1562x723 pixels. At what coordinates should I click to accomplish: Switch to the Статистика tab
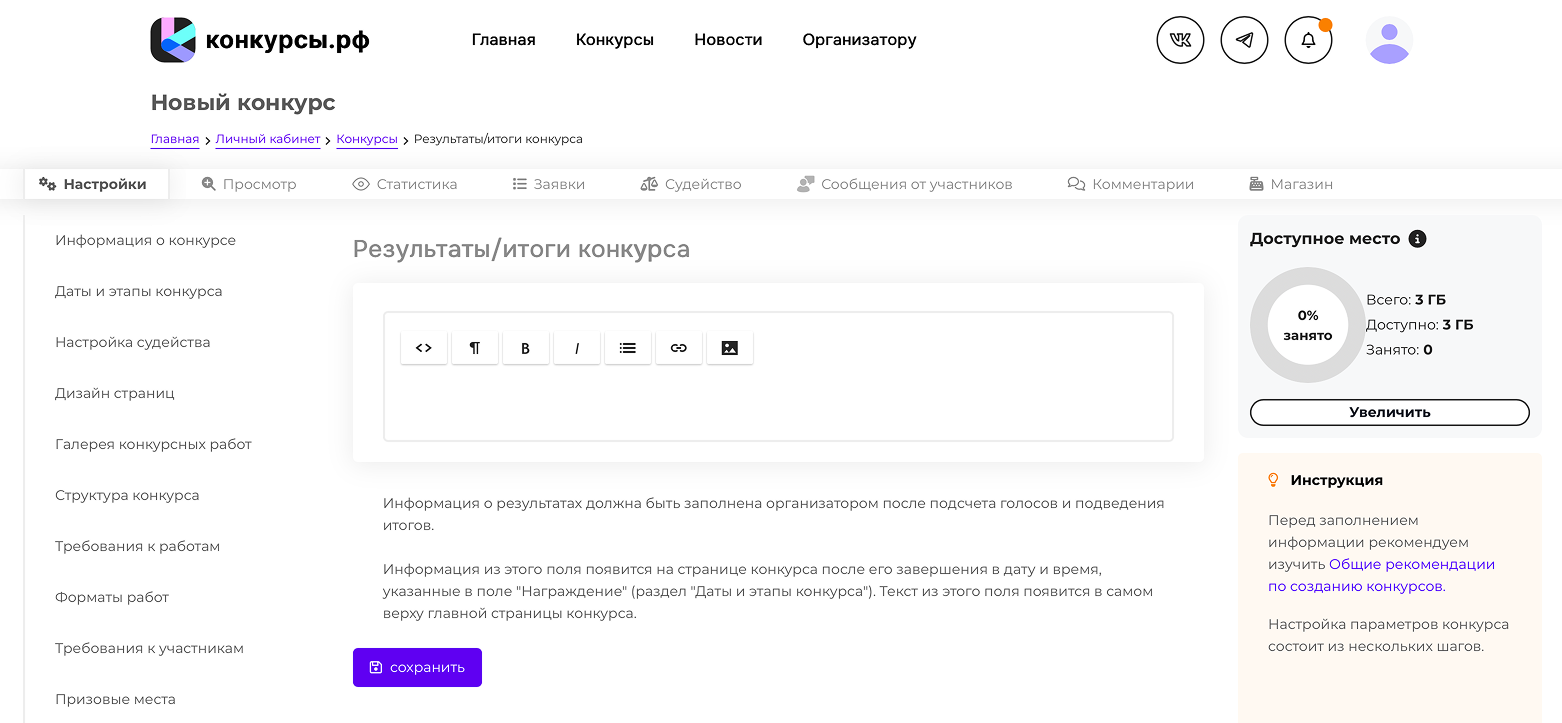coord(405,184)
